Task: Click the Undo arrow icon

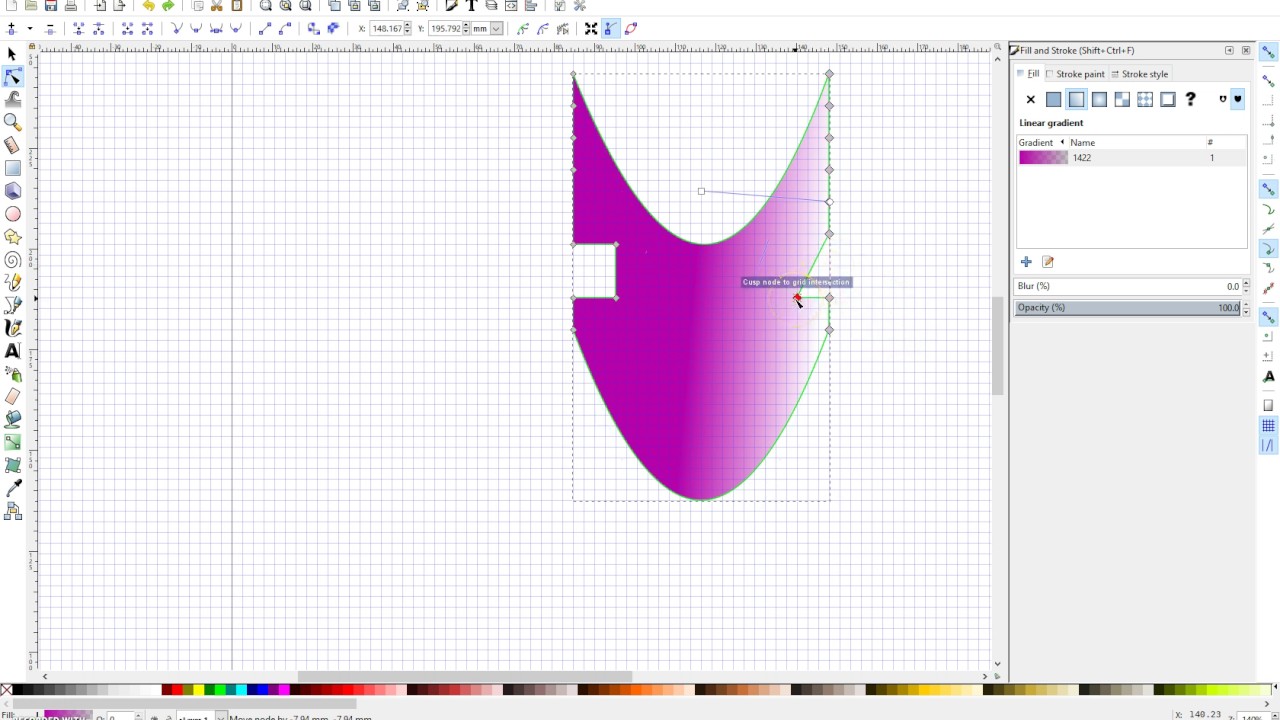Action: 148,6
